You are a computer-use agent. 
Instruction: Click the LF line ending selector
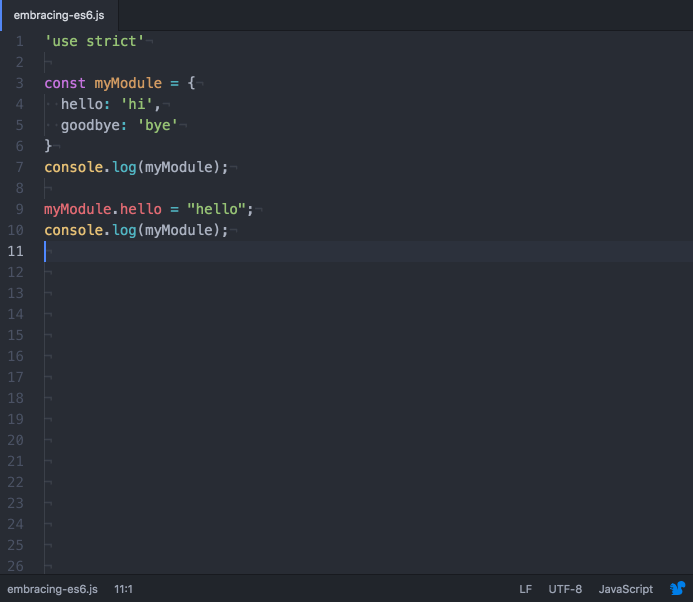525,589
